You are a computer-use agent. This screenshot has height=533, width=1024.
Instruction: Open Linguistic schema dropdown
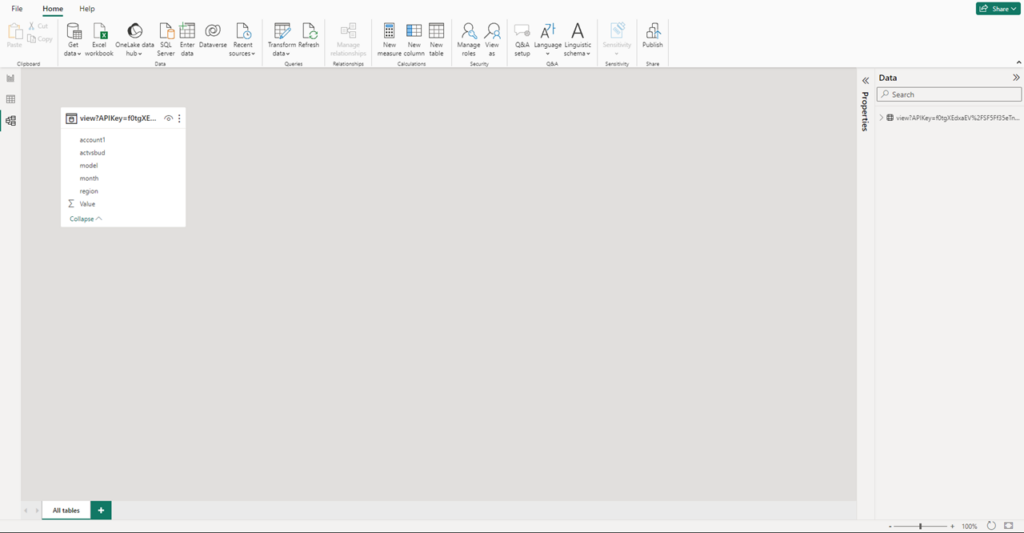[x=577, y=40]
